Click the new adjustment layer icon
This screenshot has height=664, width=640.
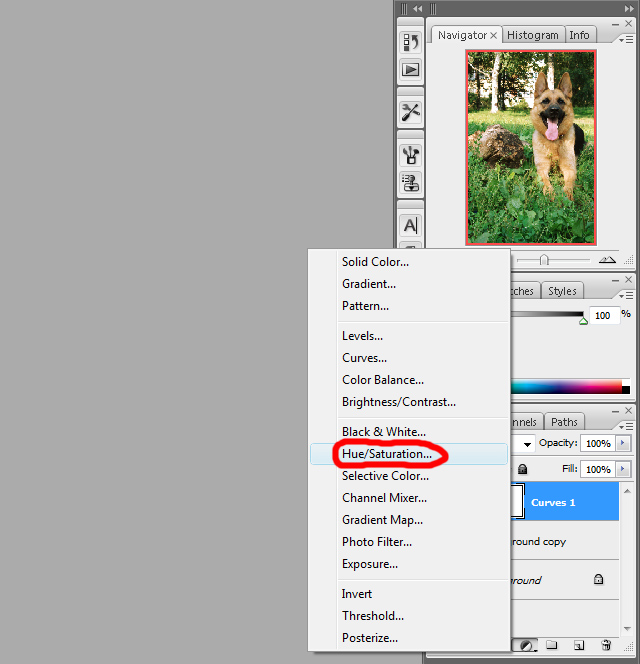point(524,646)
